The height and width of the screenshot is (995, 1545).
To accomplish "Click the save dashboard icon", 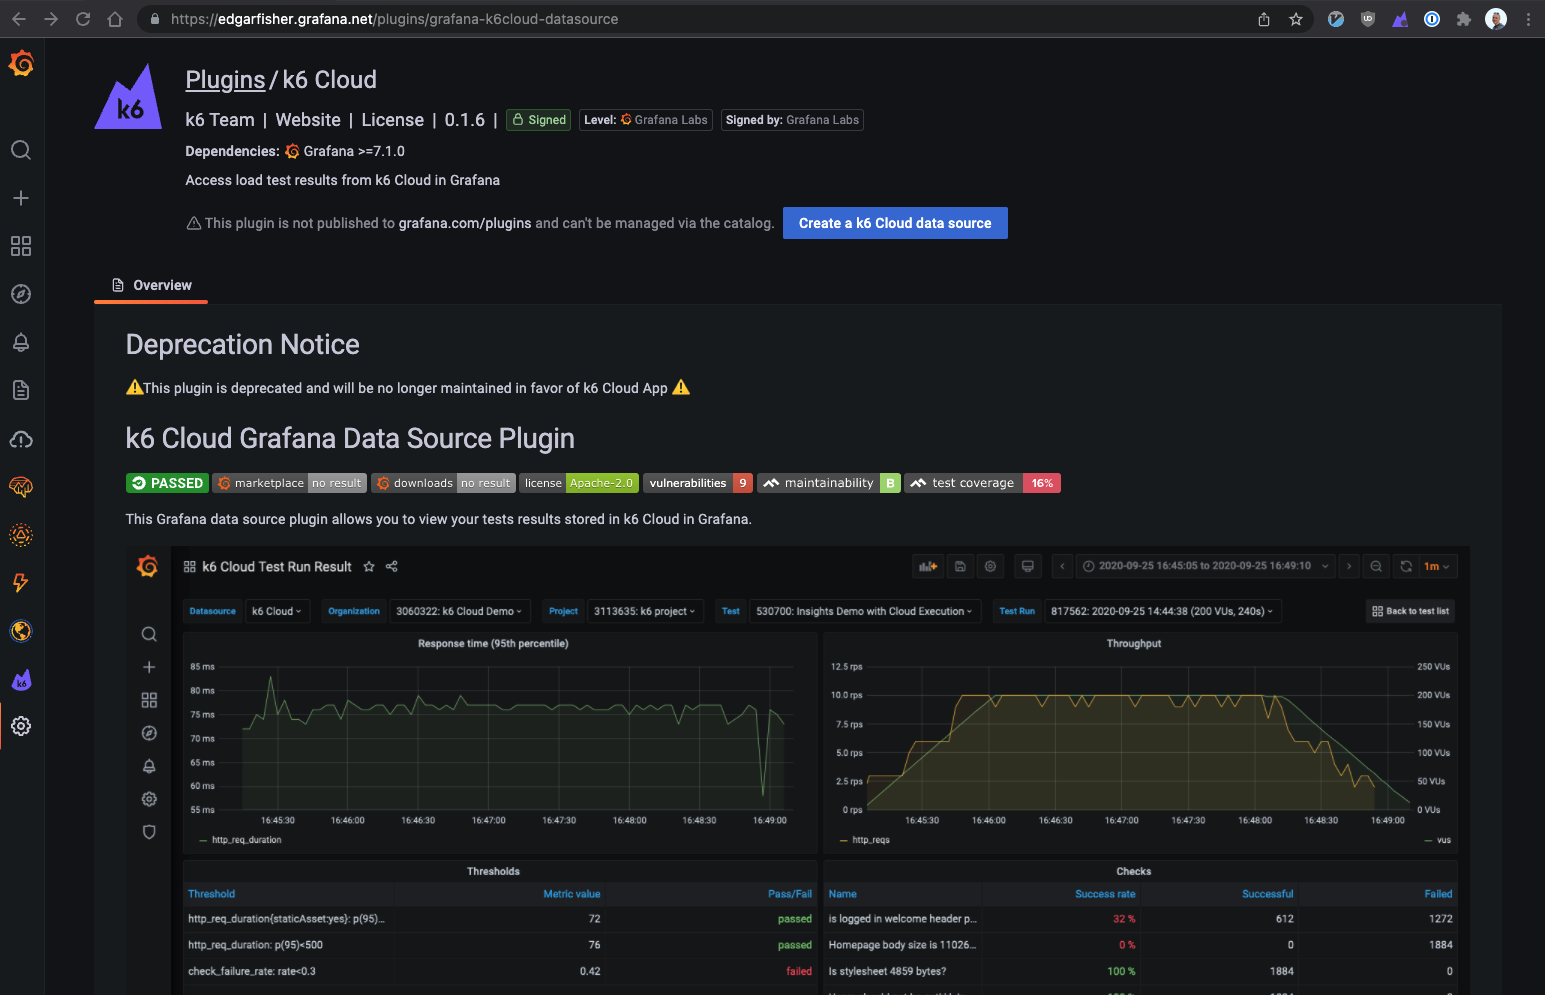I will (x=960, y=566).
